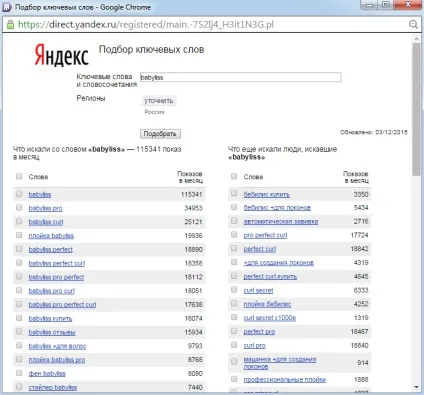Open the babyliss купить link
This screenshot has width=424, height=395.
[x=50, y=319]
